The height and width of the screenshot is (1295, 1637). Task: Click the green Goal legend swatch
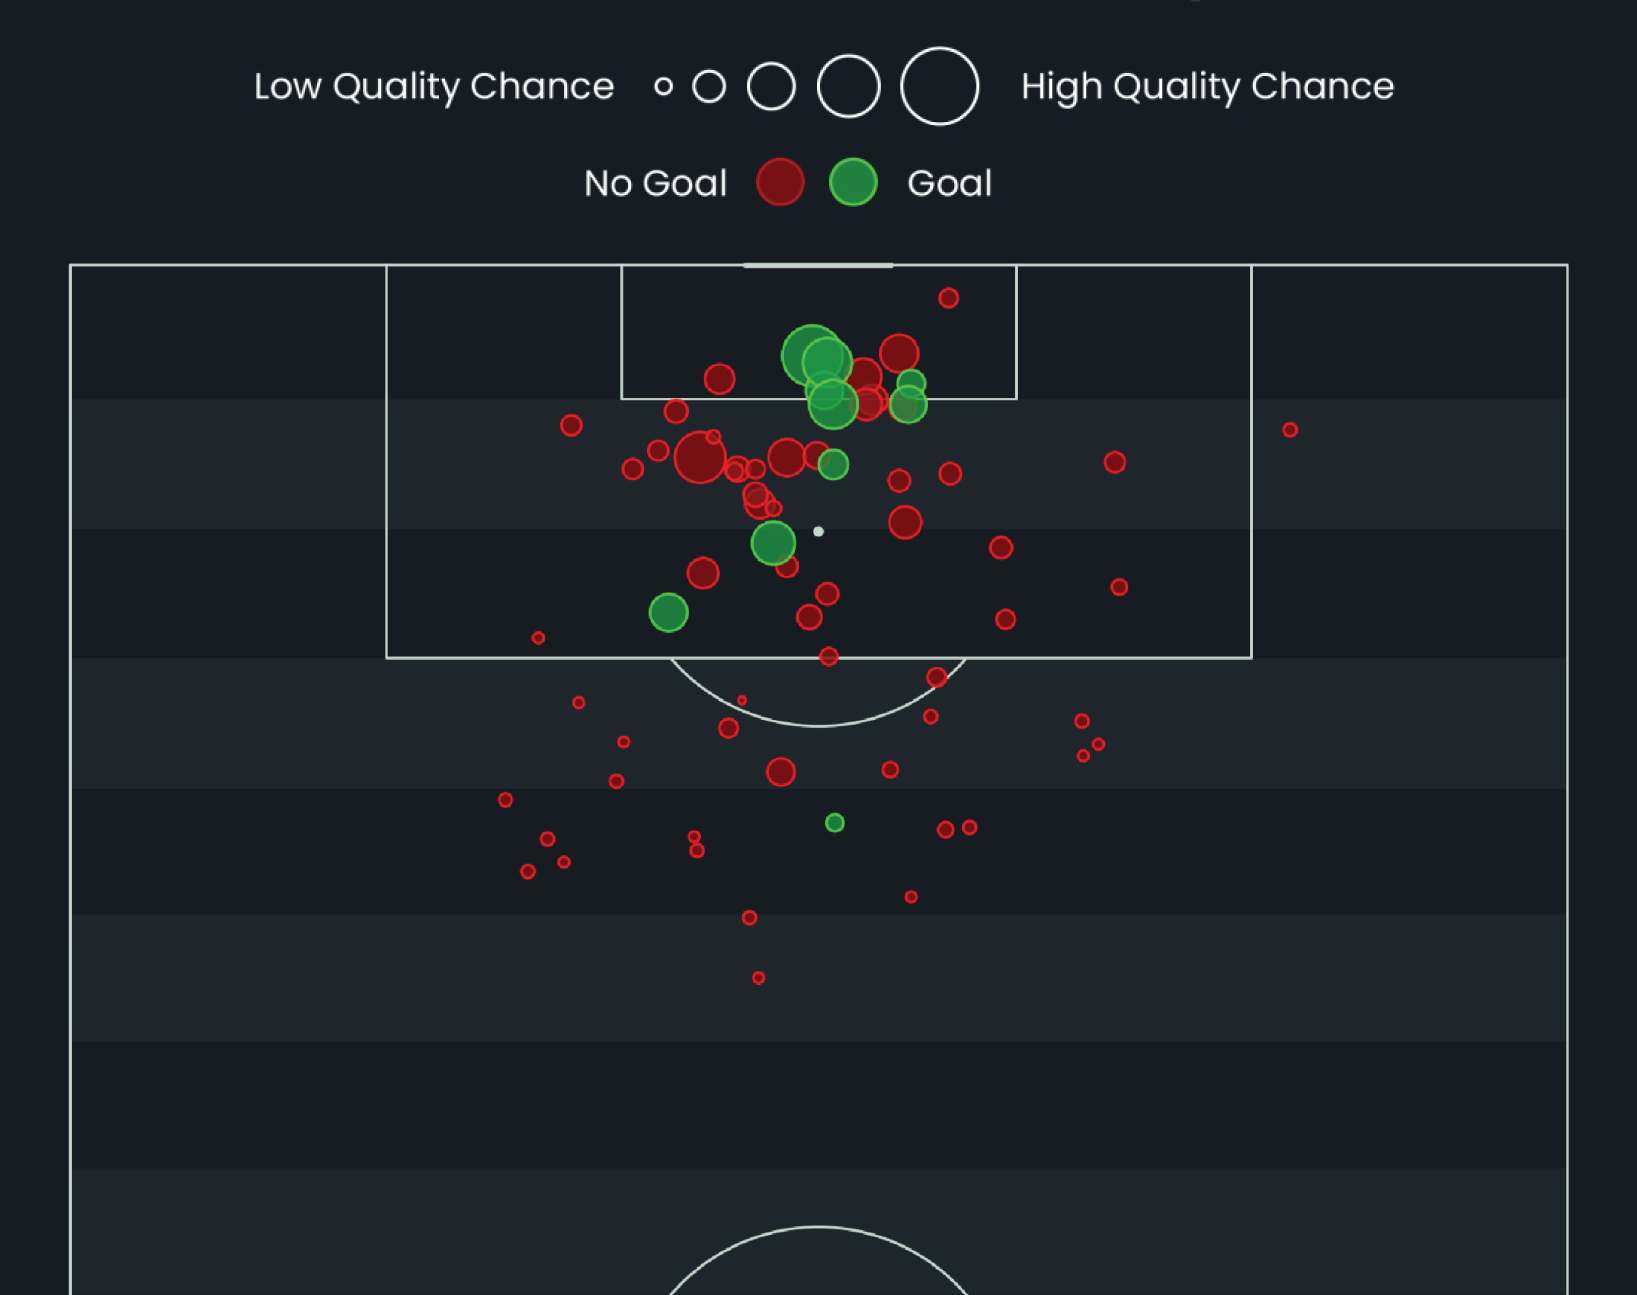853,183
